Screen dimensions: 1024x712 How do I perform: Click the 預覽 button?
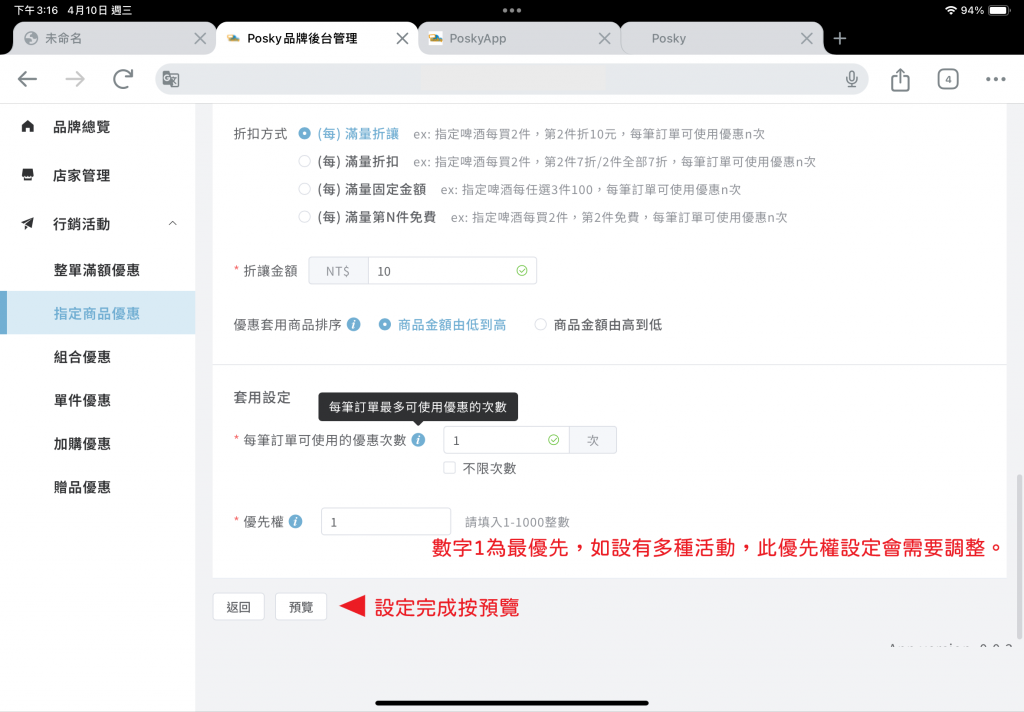[301, 607]
